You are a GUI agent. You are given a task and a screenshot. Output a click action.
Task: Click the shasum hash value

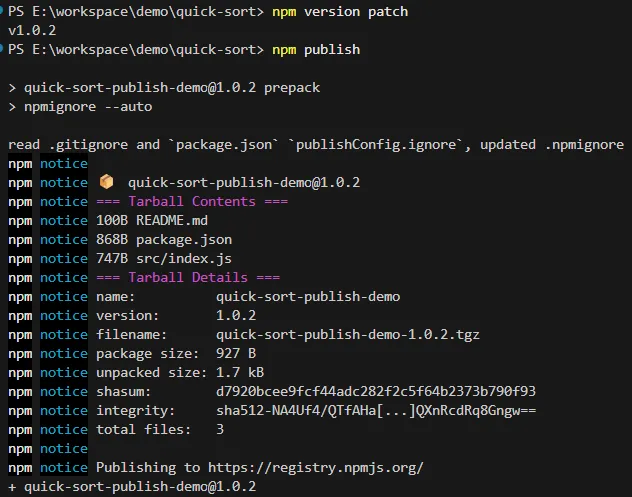click(x=376, y=391)
